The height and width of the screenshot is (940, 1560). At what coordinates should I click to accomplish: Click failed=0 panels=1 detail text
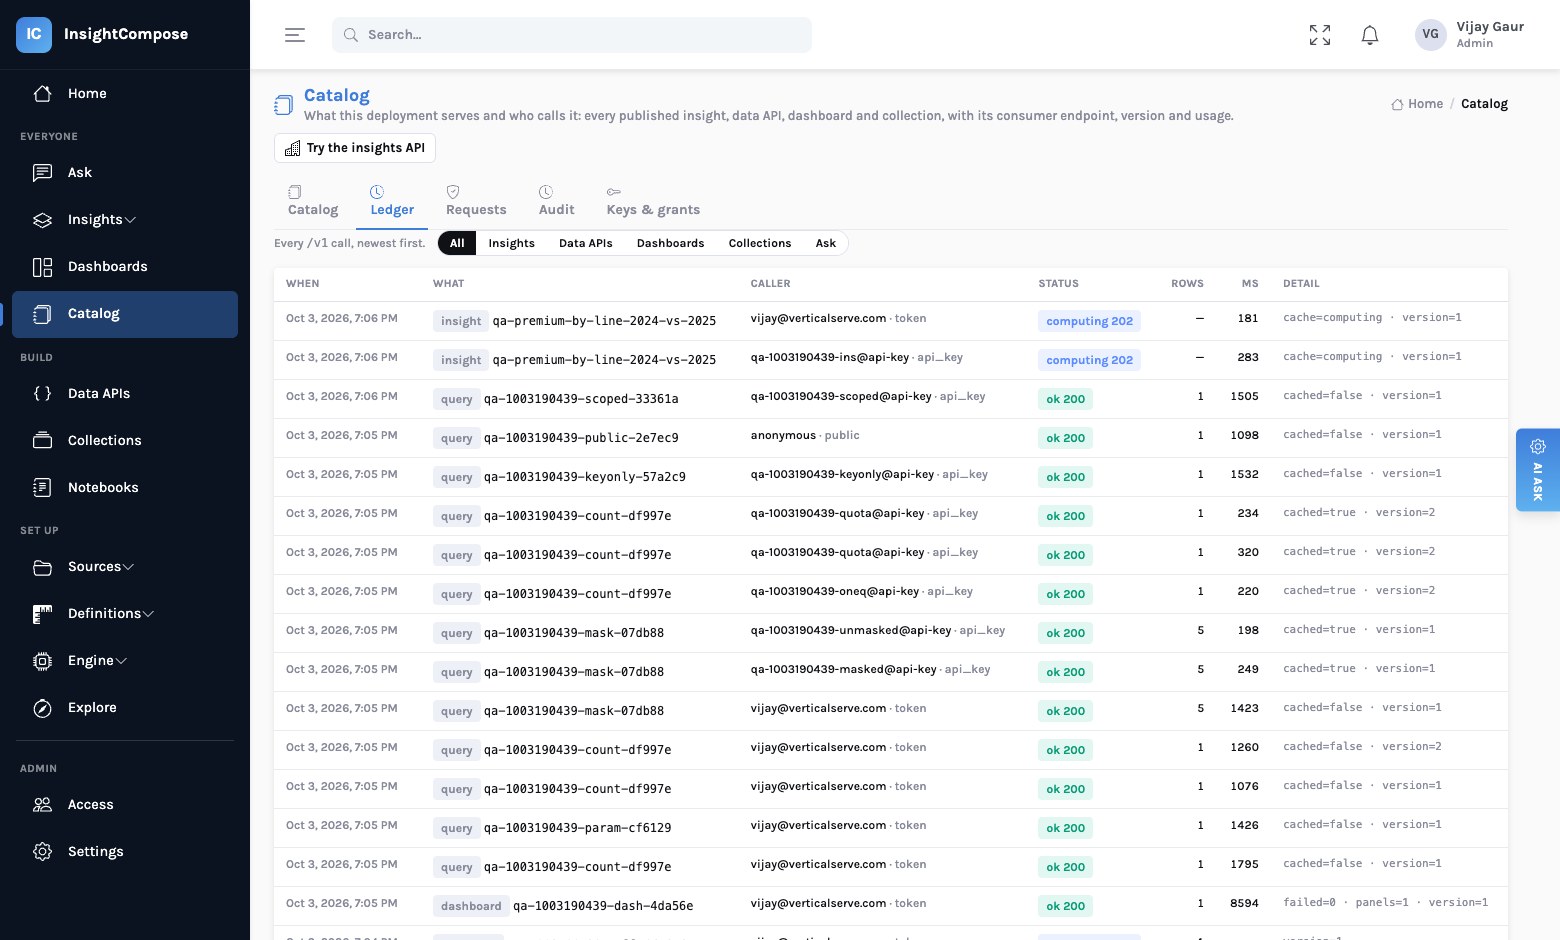click(x=1385, y=903)
